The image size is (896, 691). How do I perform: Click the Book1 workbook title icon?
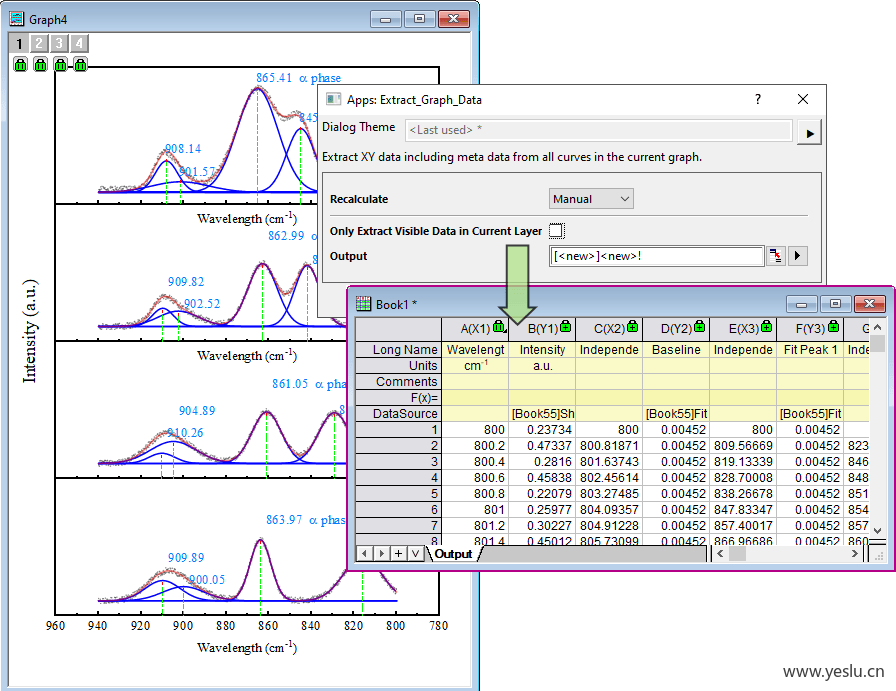(x=363, y=304)
